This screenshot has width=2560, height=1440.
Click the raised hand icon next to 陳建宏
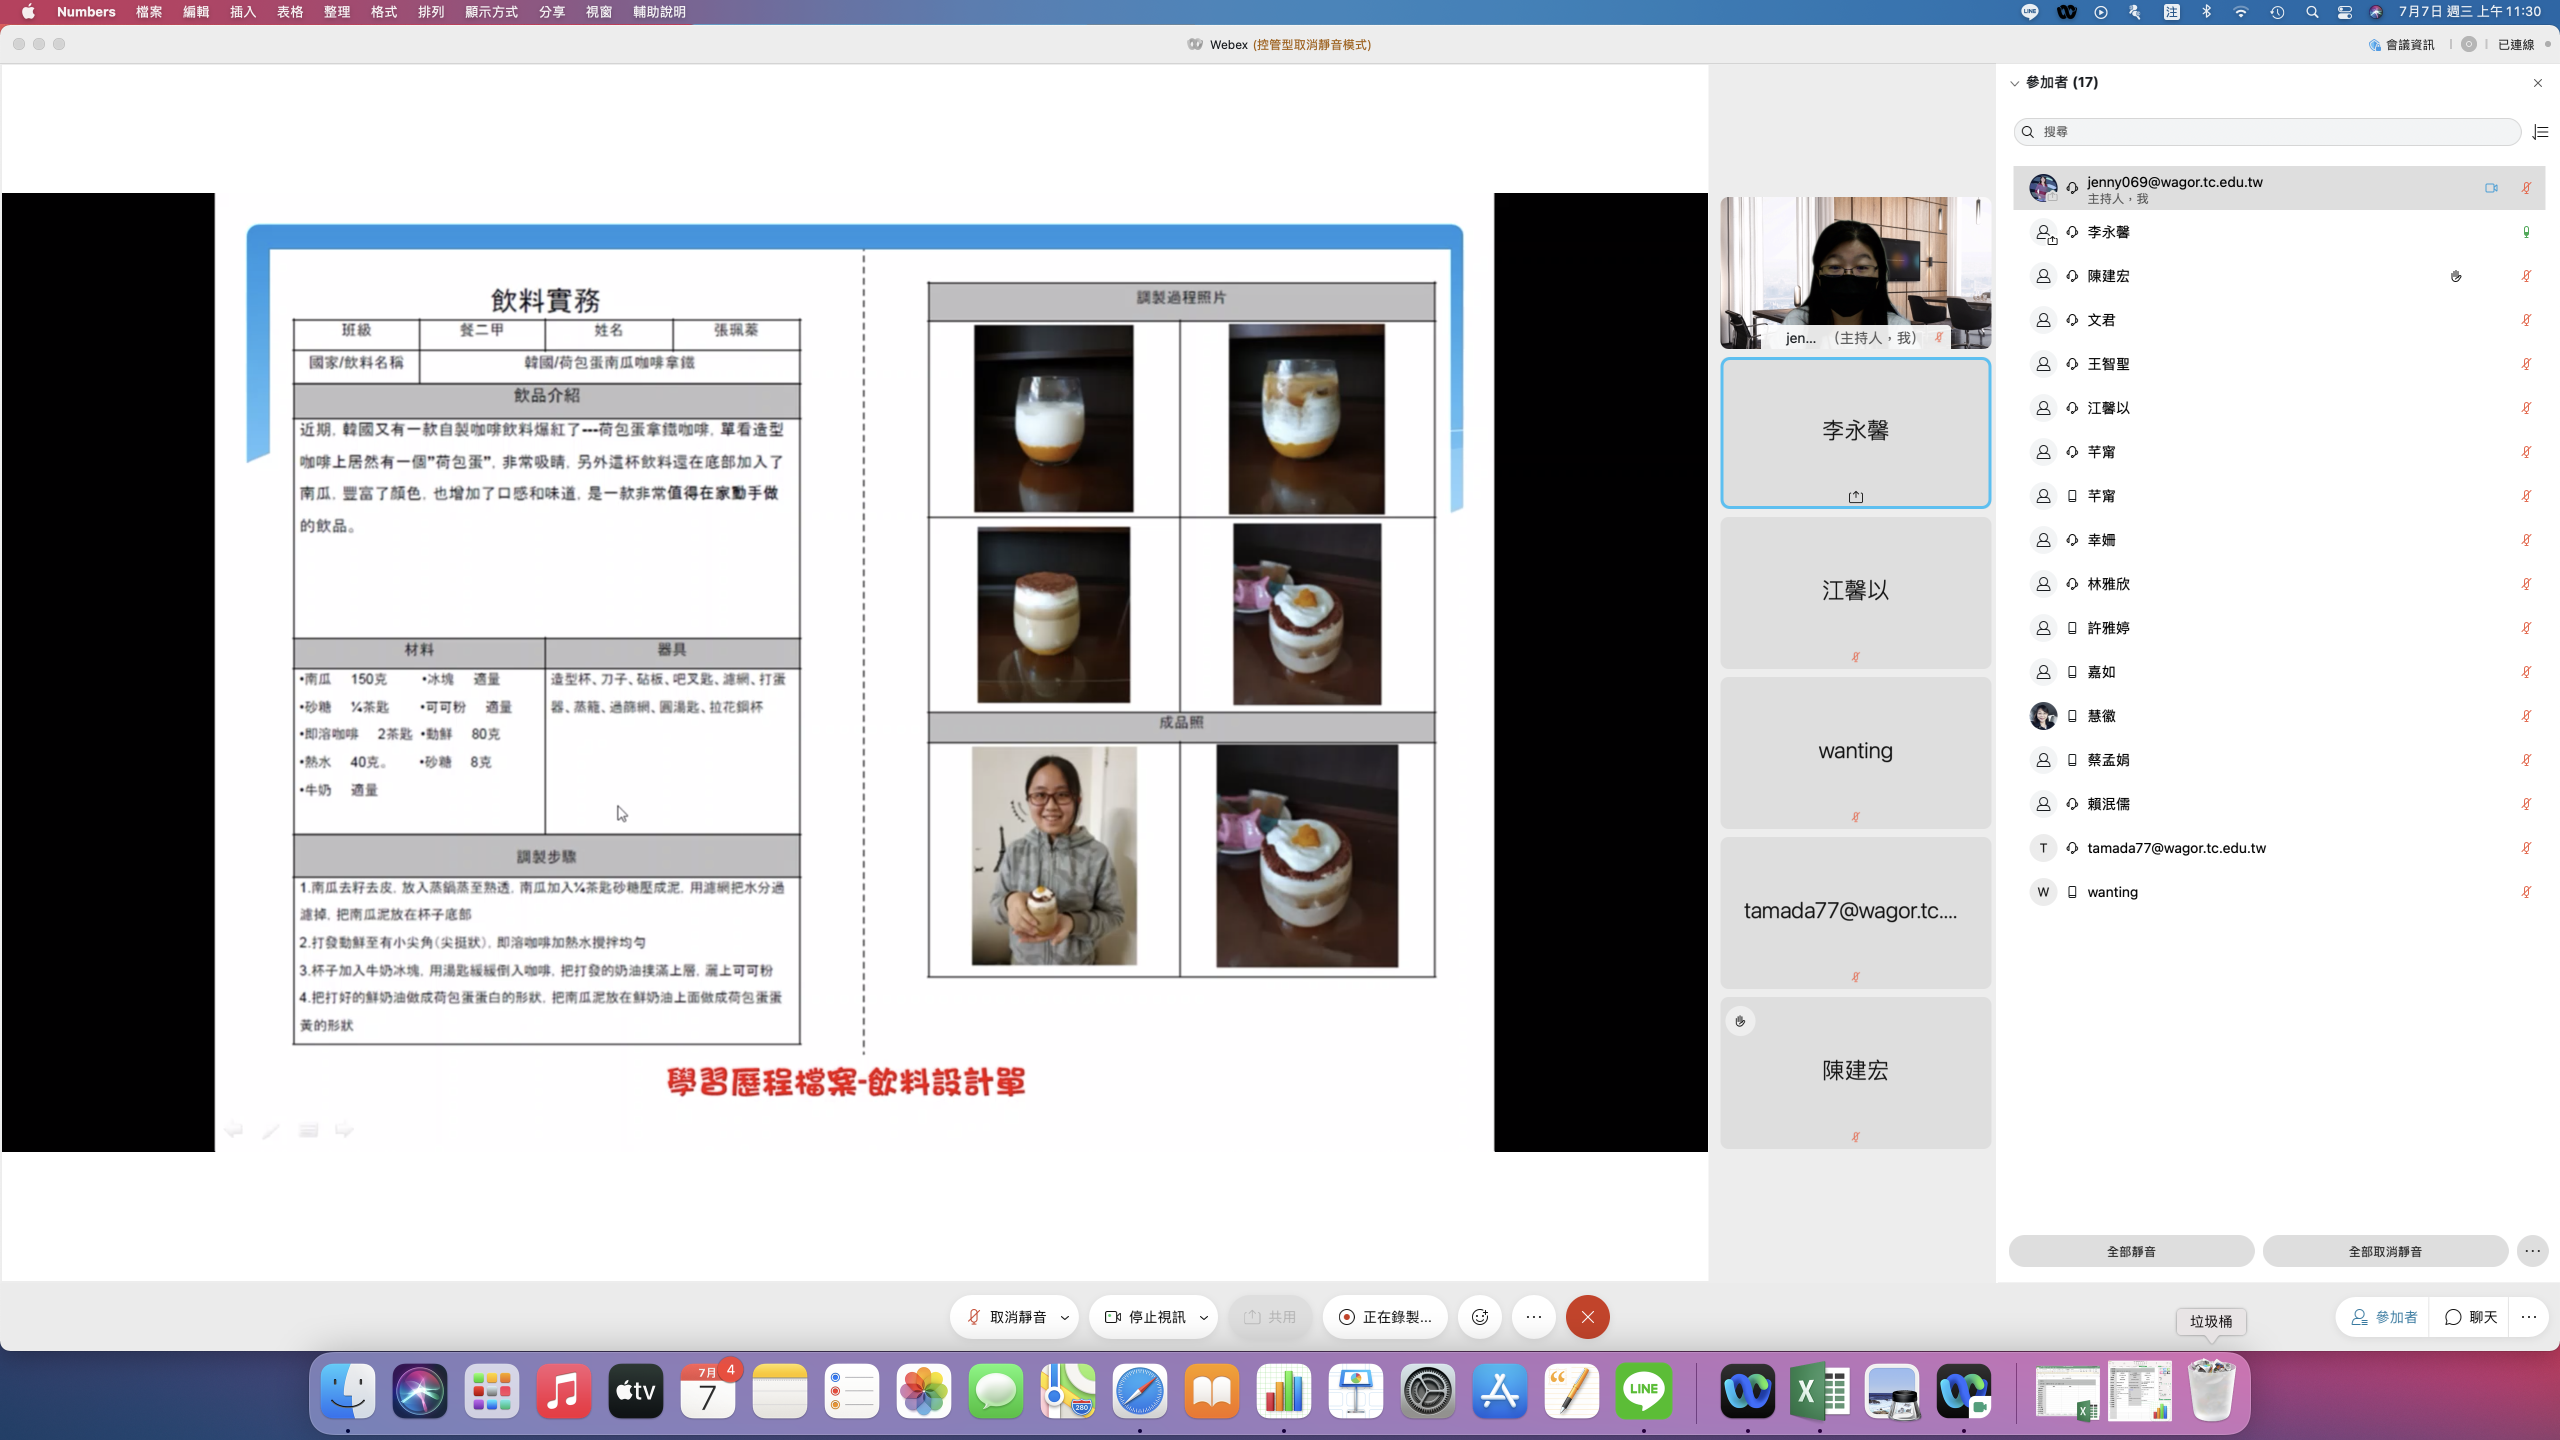(x=2456, y=276)
